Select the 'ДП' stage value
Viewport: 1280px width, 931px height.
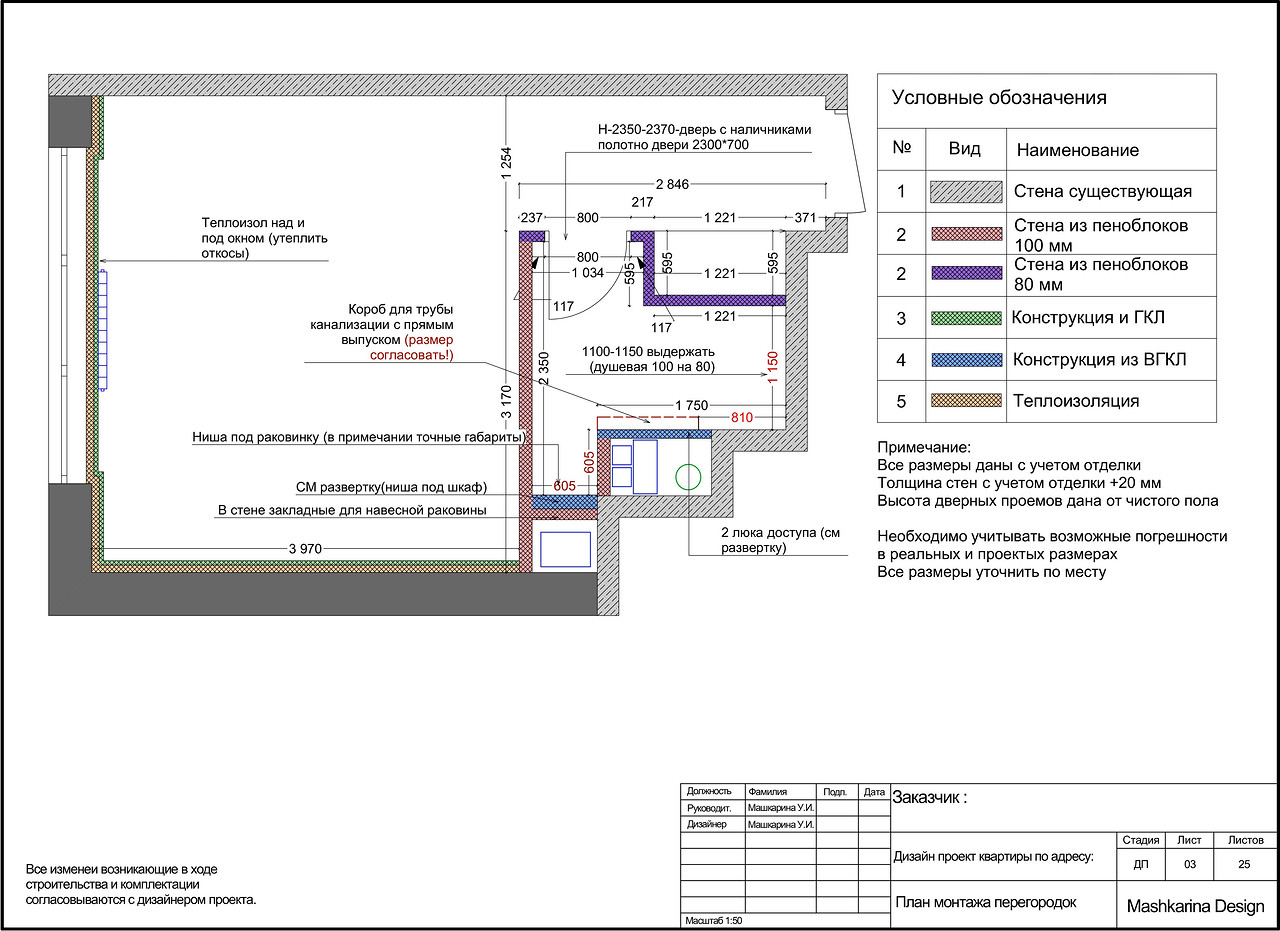[1141, 864]
